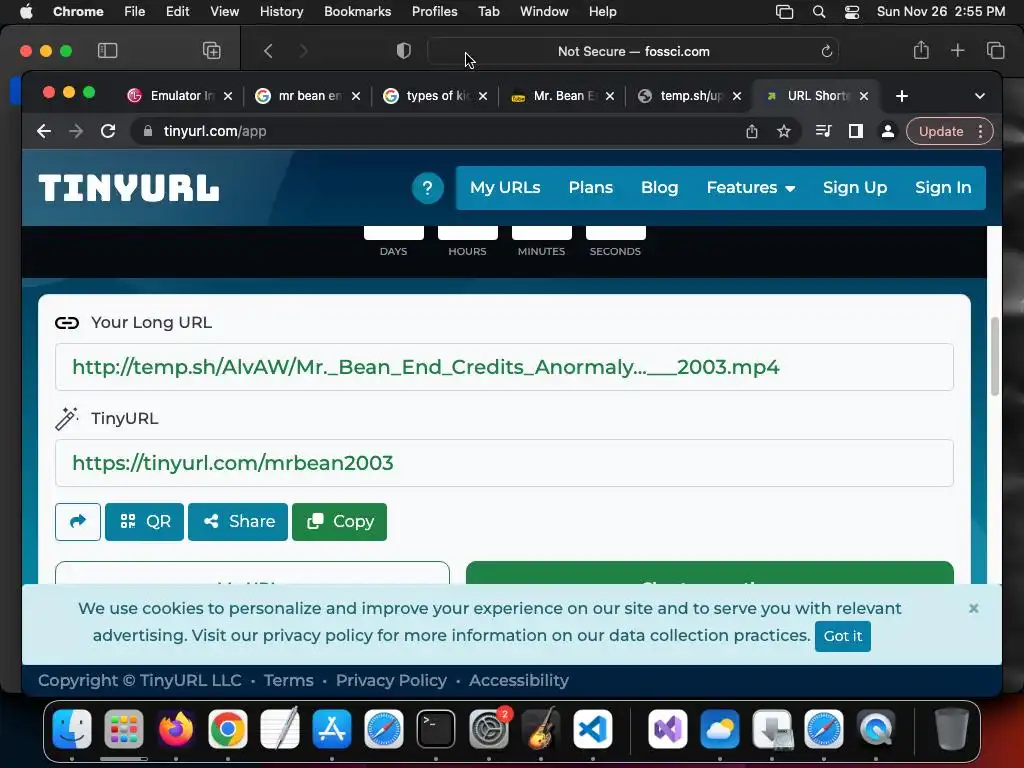Dismiss cookie banner with Got it
The height and width of the screenshot is (768, 1024).
coord(842,636)
